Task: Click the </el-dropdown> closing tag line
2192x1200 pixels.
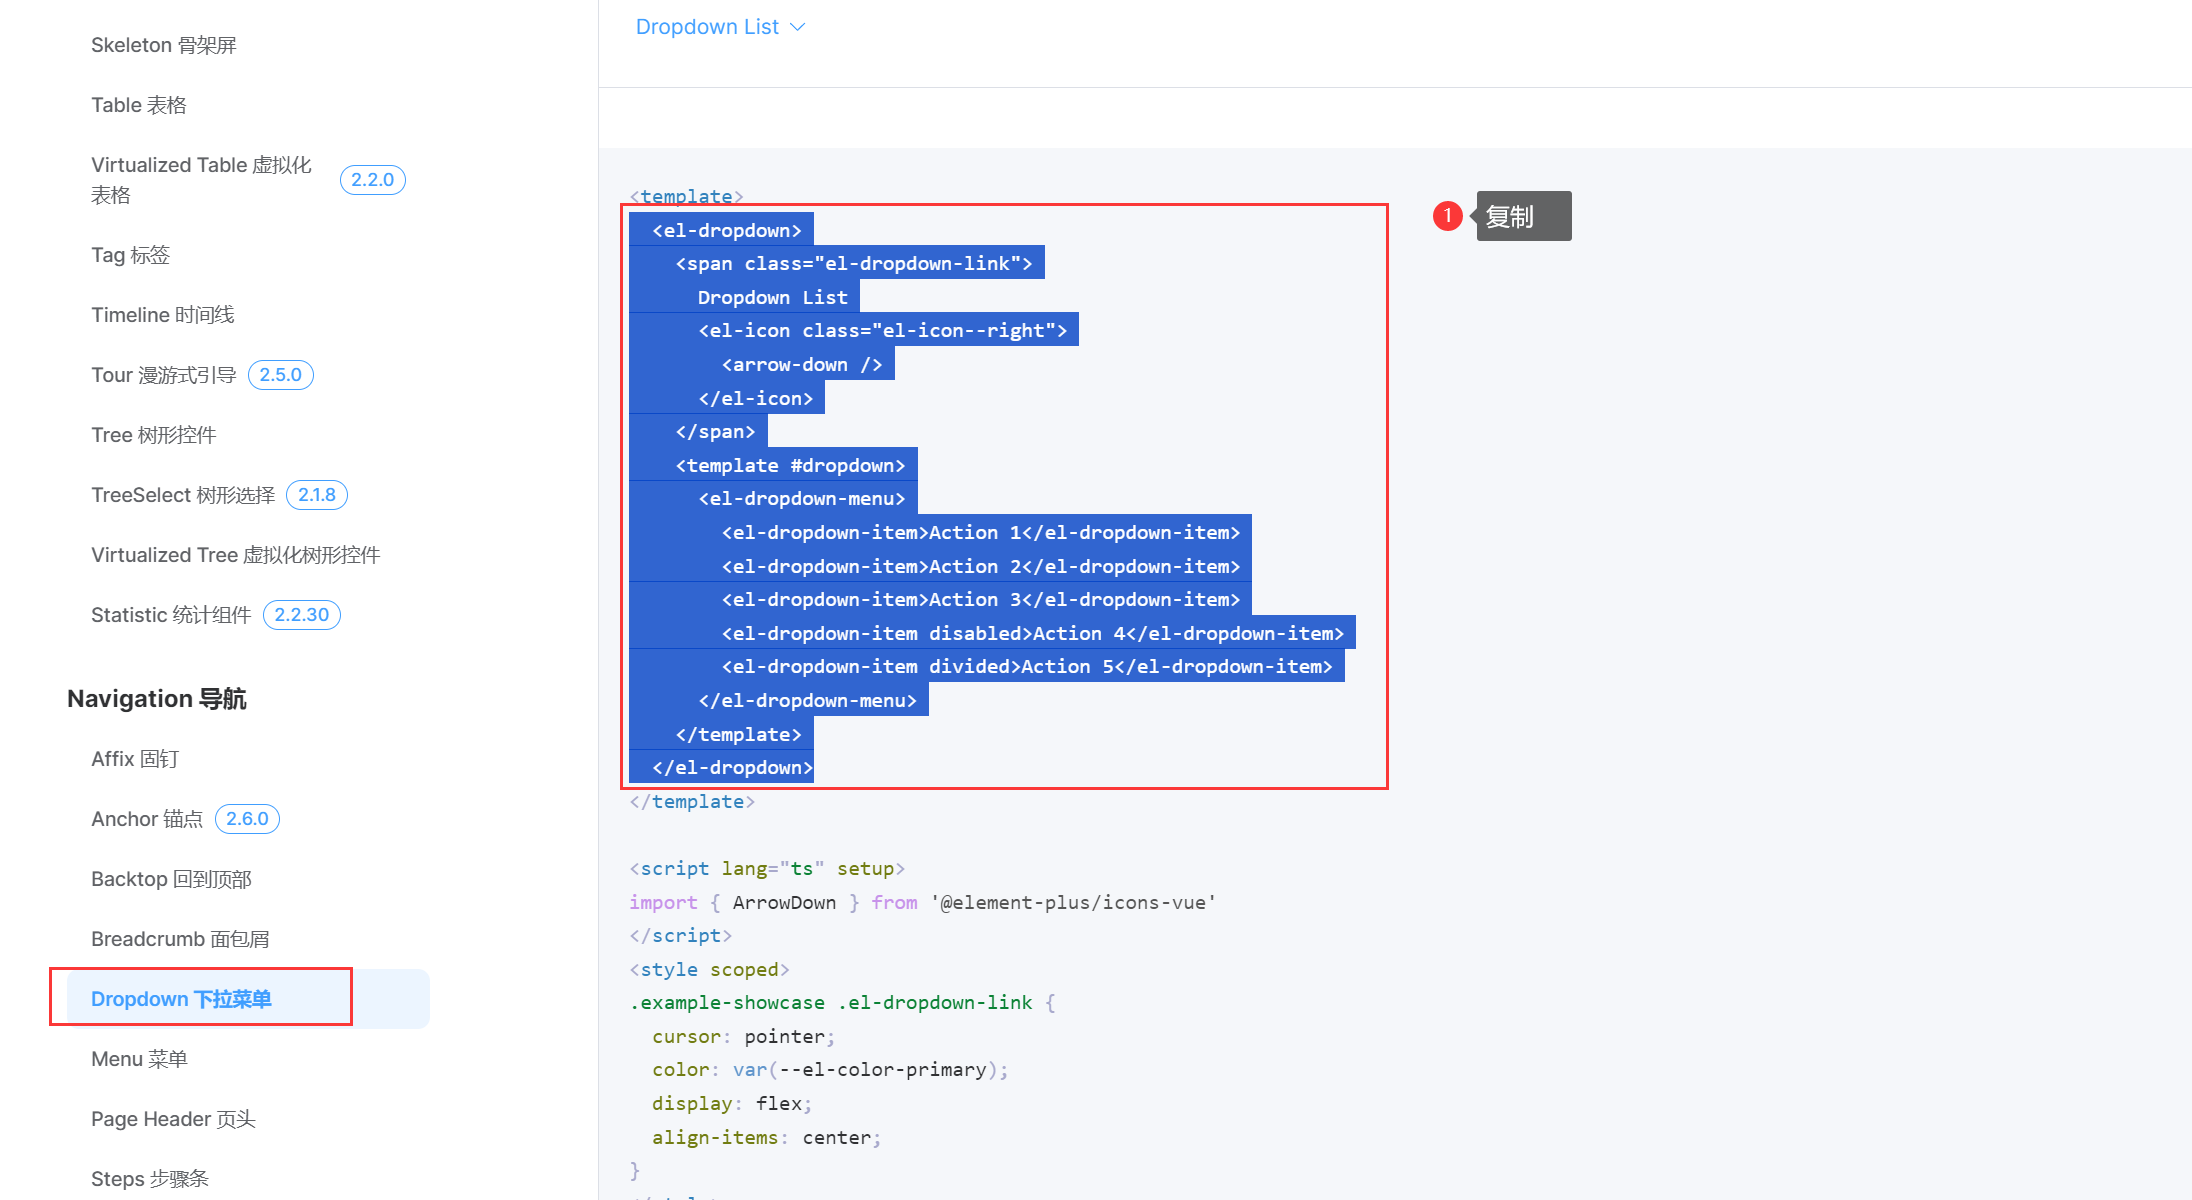Action: click(x=733, y=767)
